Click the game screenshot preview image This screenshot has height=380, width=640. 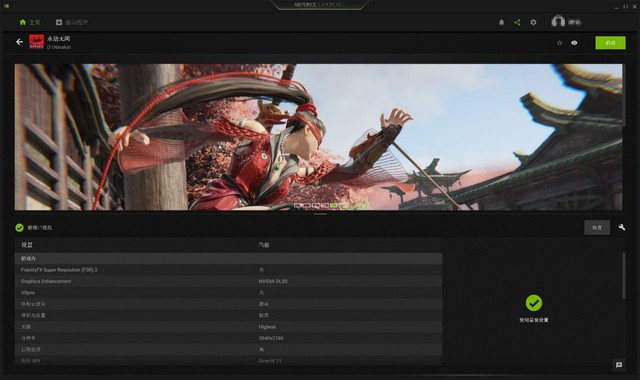coord(318,137)
